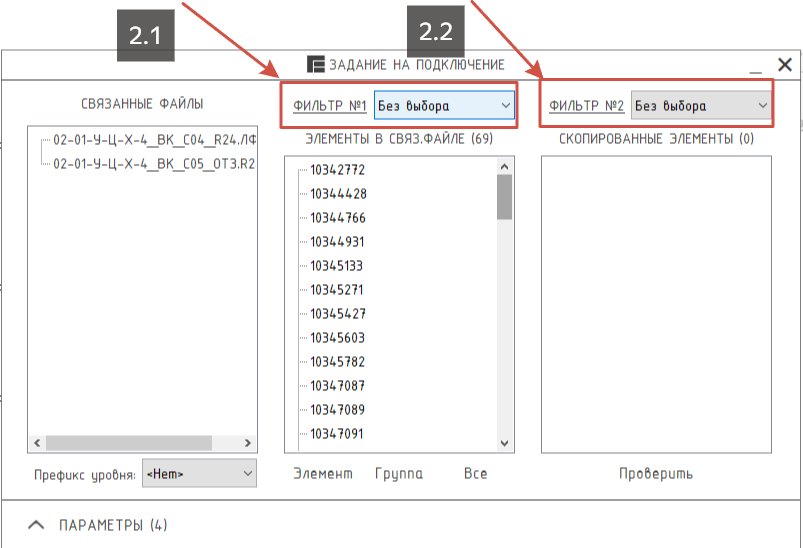The image size is (803, 548).
Task: Expand the ПАРАМЕТРЫ (4) section chevron
Action: point(36,525)
